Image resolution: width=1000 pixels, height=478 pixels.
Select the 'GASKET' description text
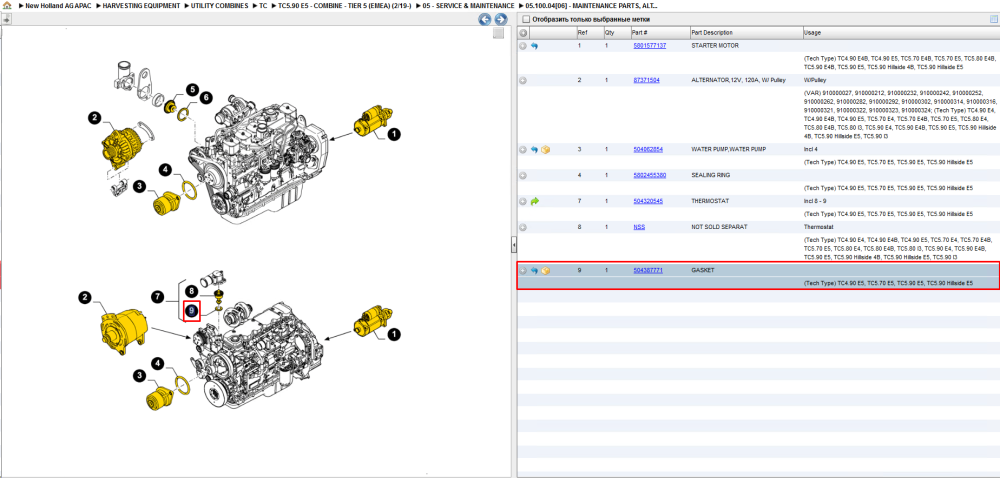[703, 271]
